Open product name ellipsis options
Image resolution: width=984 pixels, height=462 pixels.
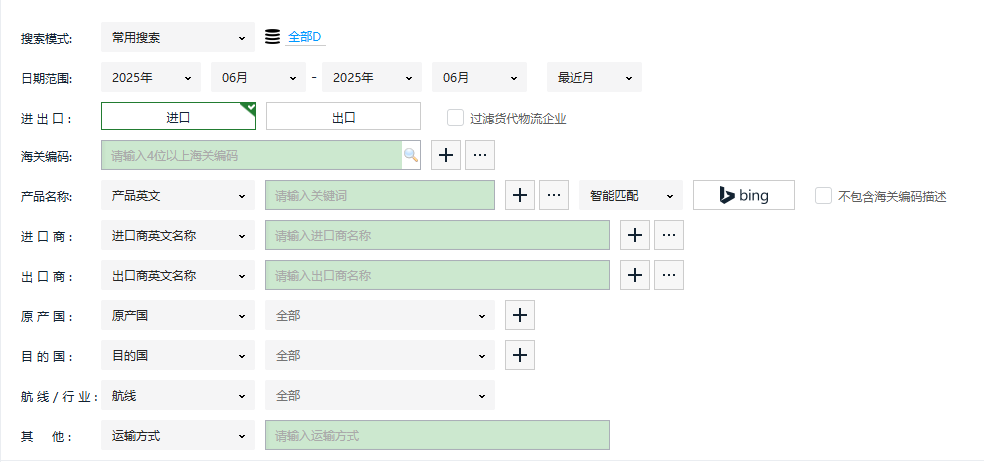coord(554,195)
